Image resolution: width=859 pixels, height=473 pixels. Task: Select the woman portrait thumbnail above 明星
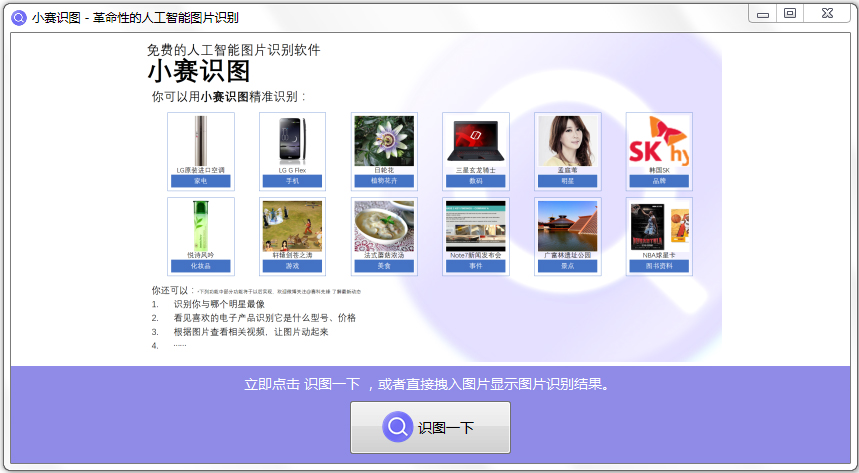(x=568, y=141)
